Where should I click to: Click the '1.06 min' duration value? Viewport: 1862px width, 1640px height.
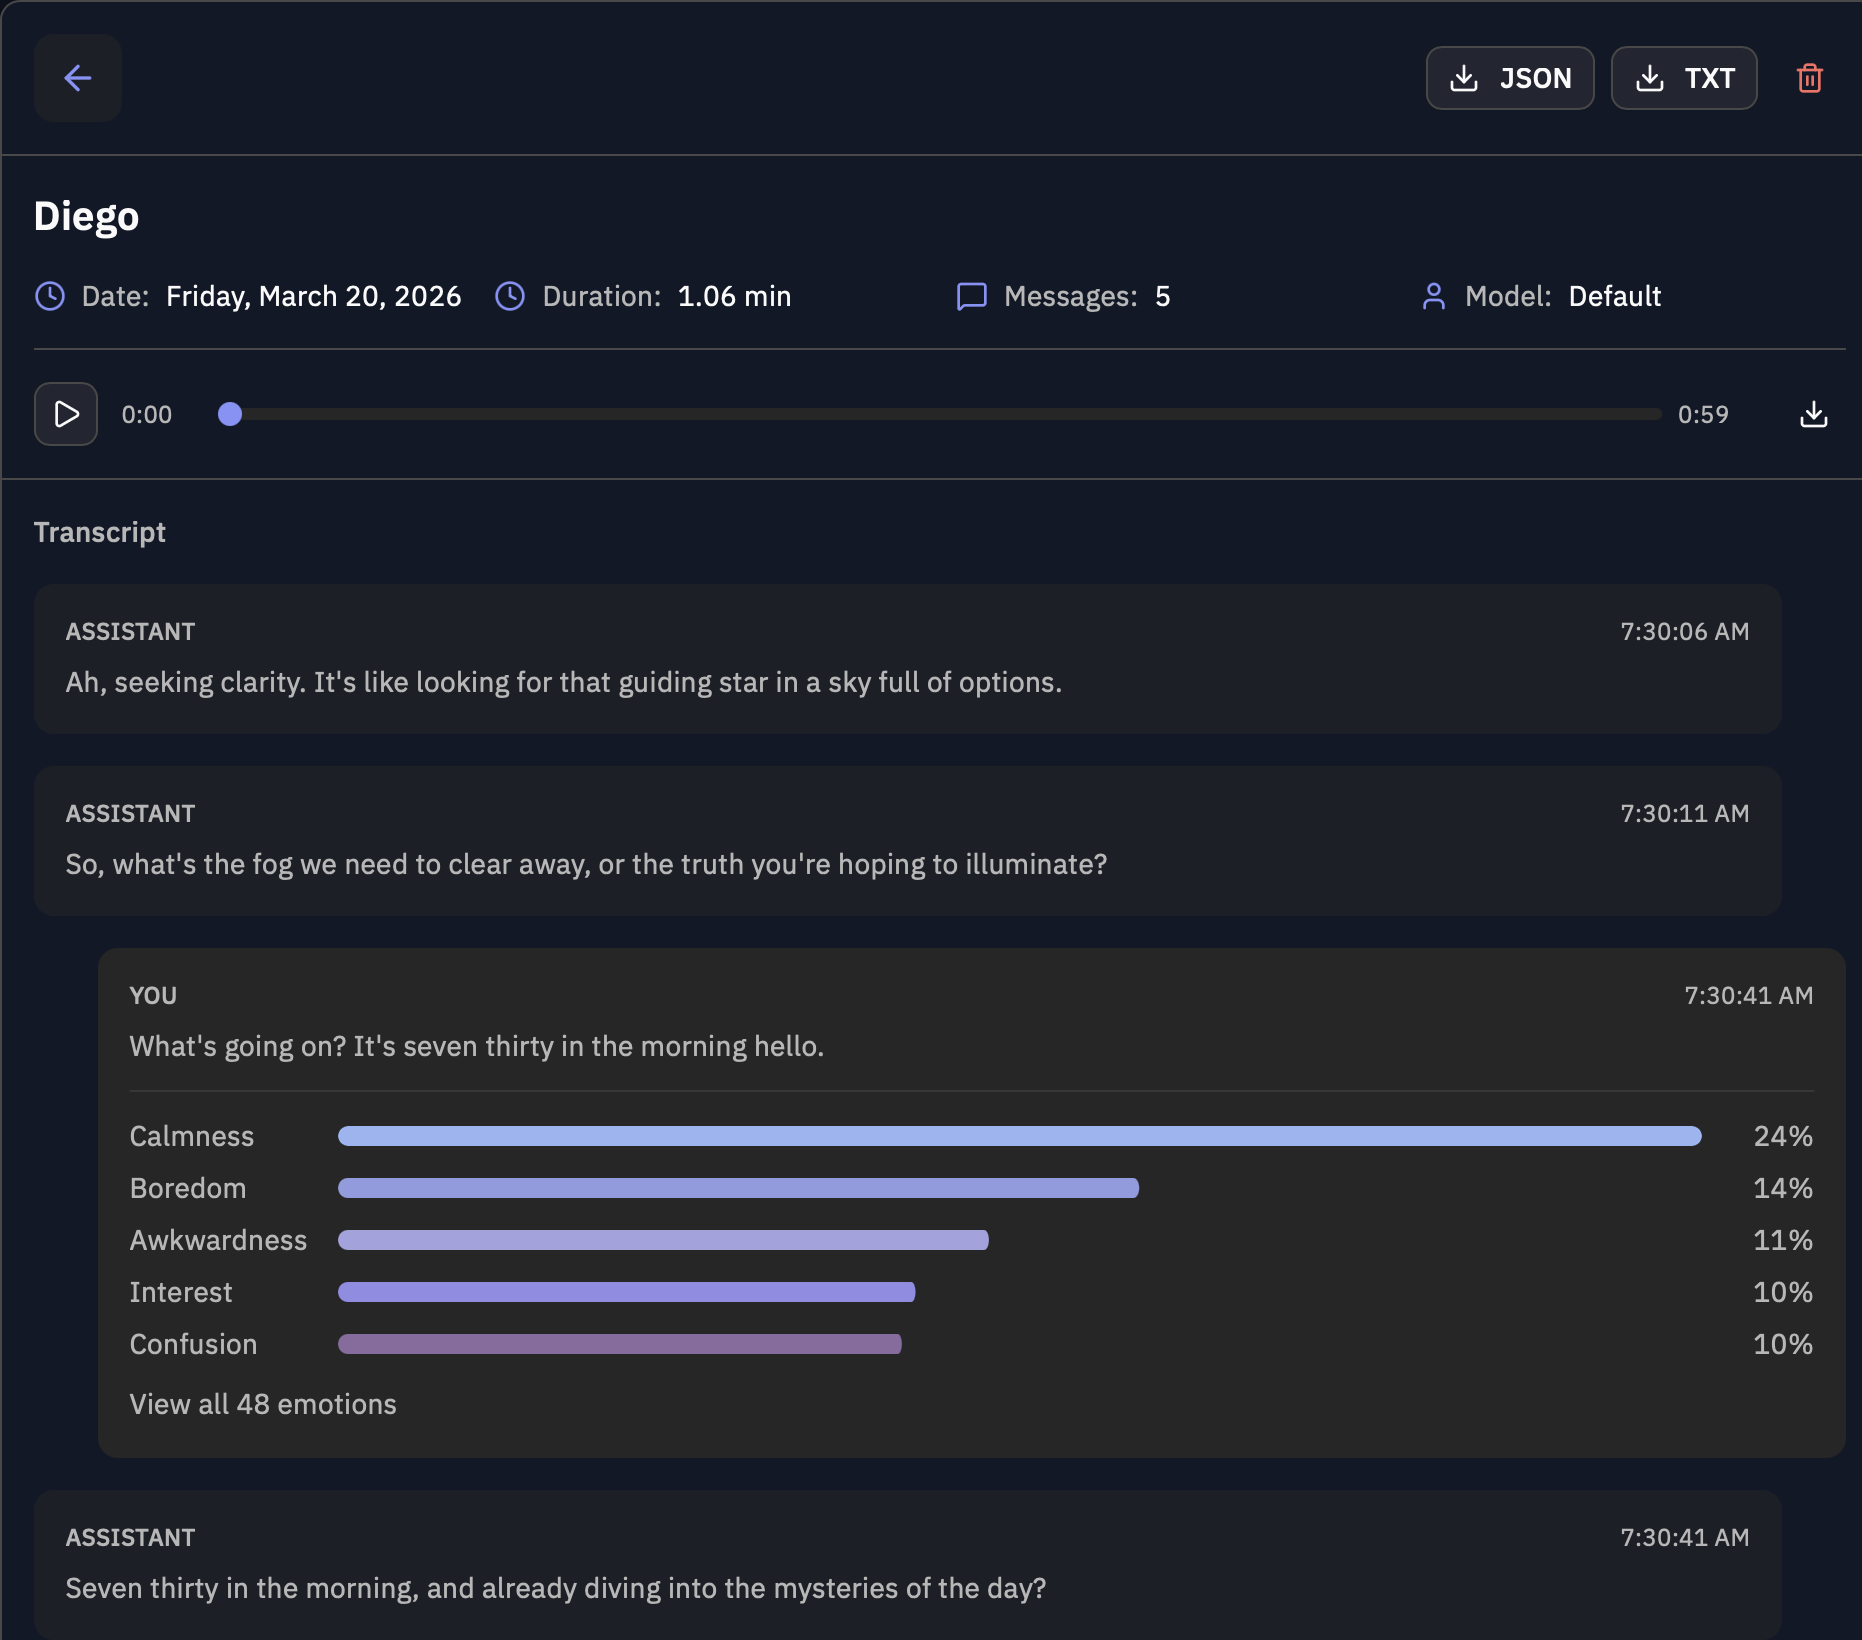click(734, 296)
